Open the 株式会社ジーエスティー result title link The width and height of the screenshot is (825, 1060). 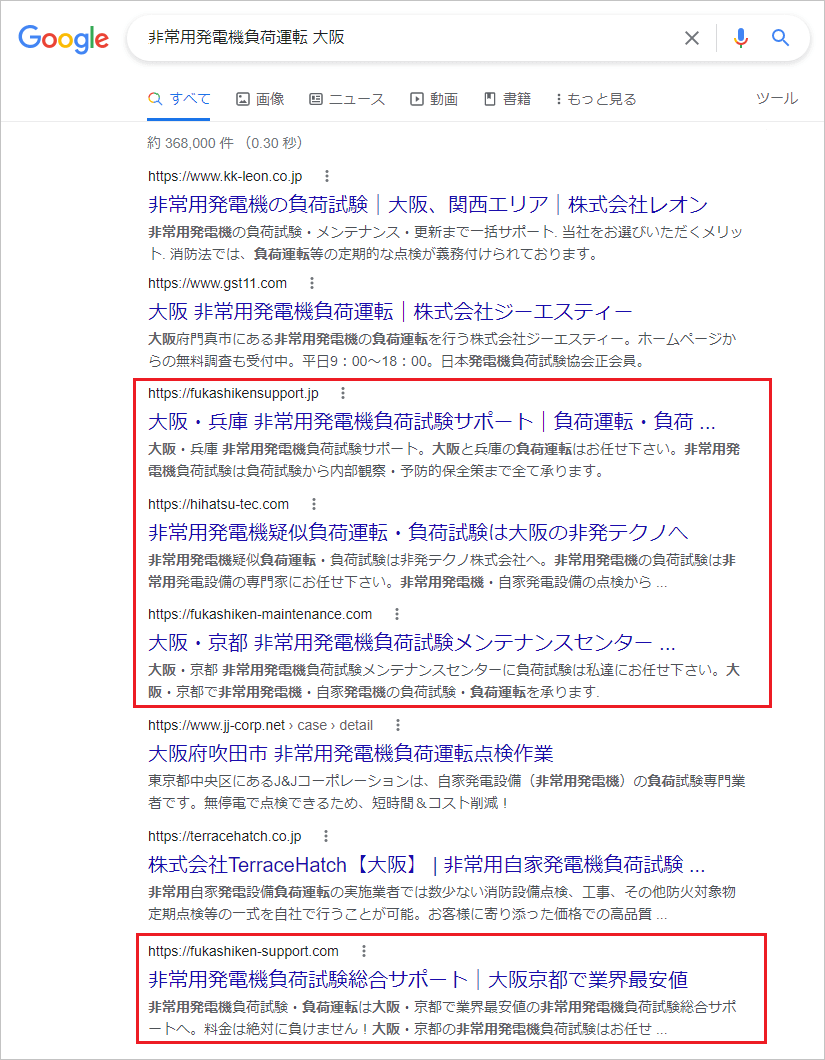pyautogui.click(x=390, y=312)
